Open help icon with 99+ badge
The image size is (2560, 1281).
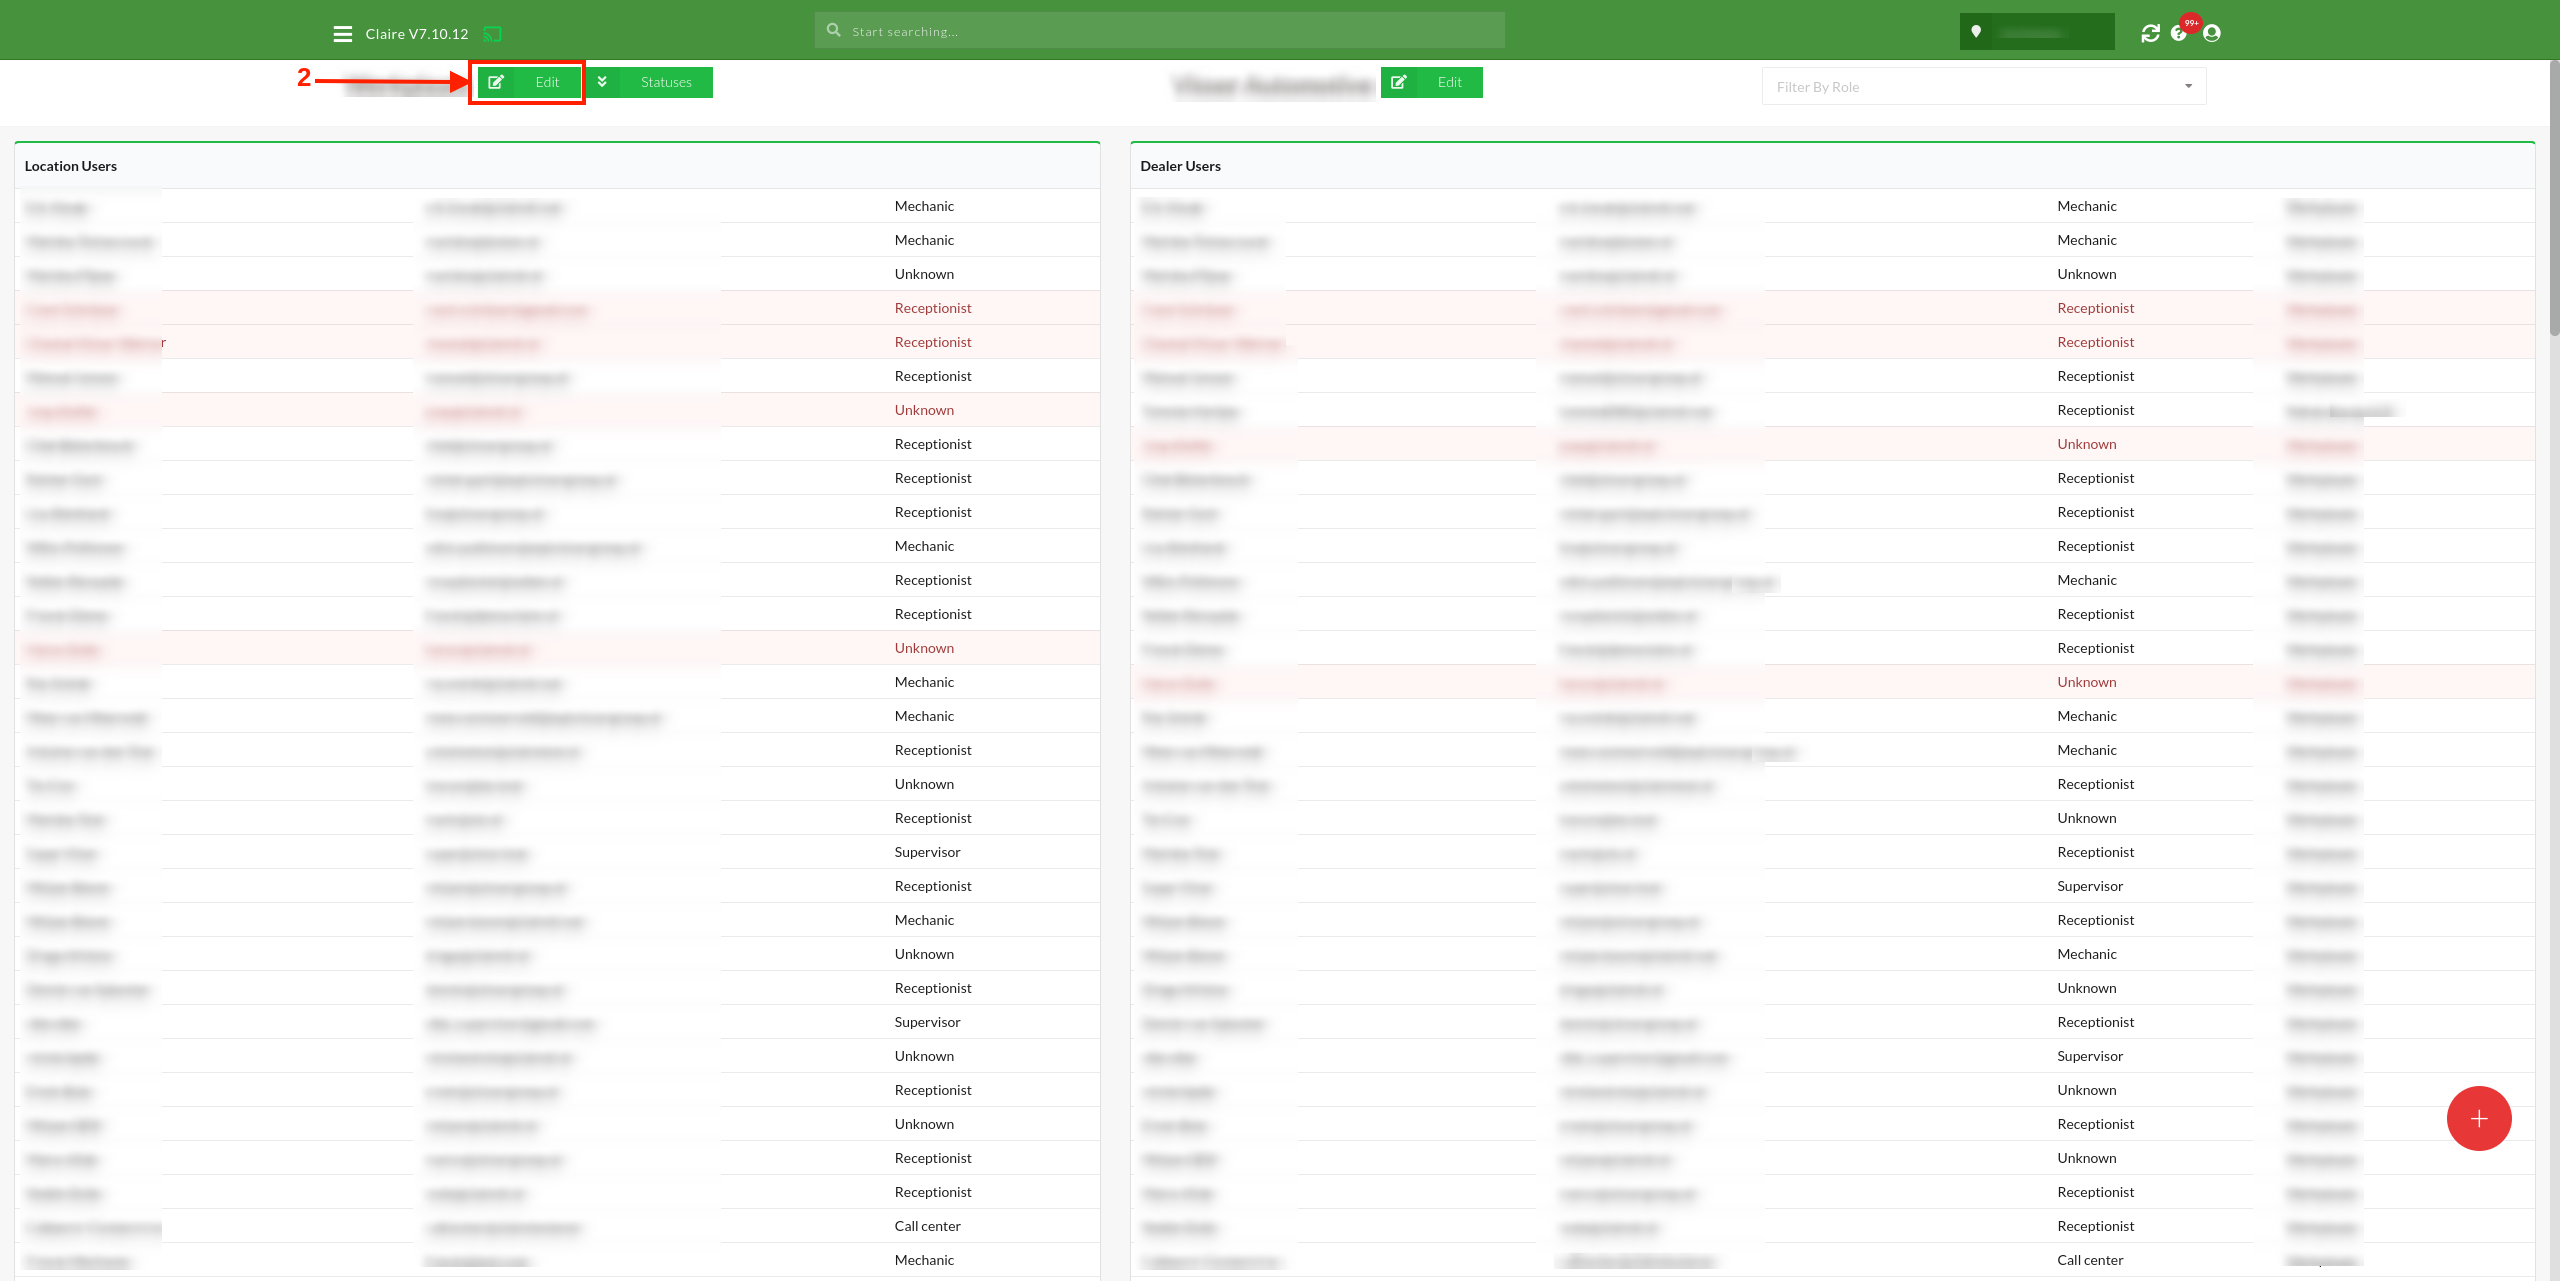(x=2180, y=33)
